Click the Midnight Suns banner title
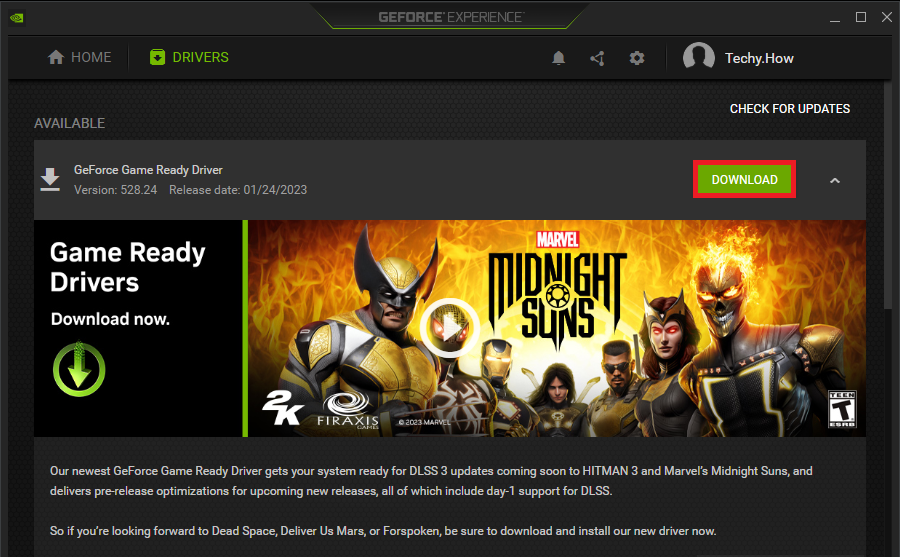Screen dimensions: 900x557 [557, 292]
